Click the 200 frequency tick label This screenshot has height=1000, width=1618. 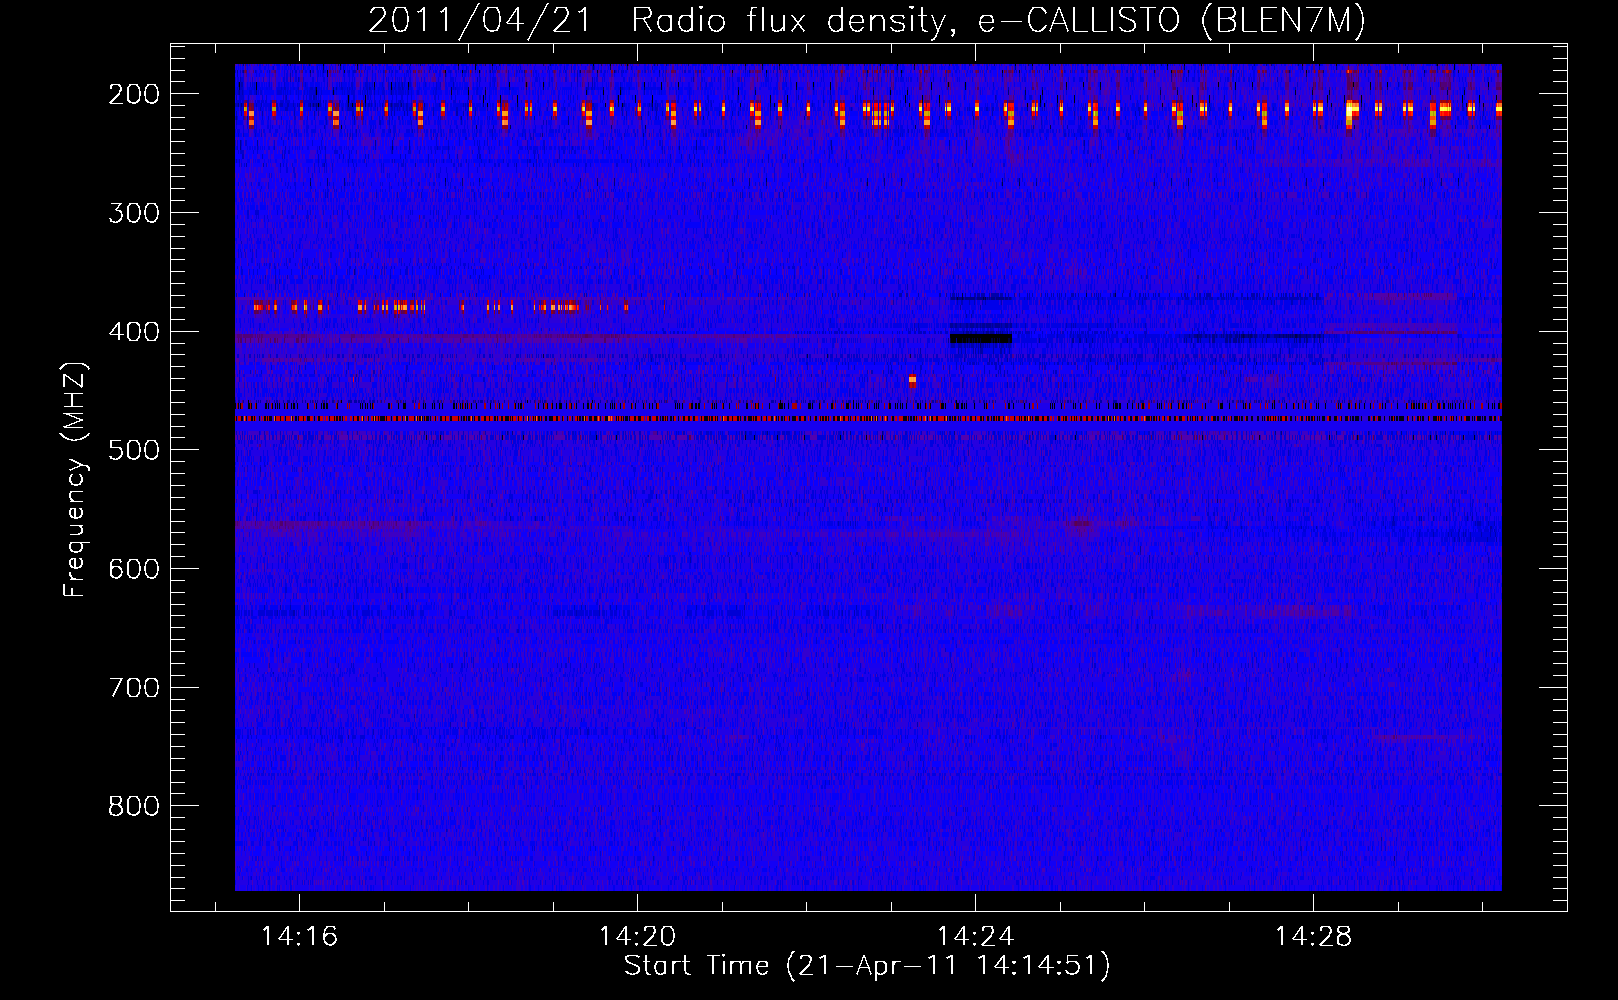click(133, 94)
